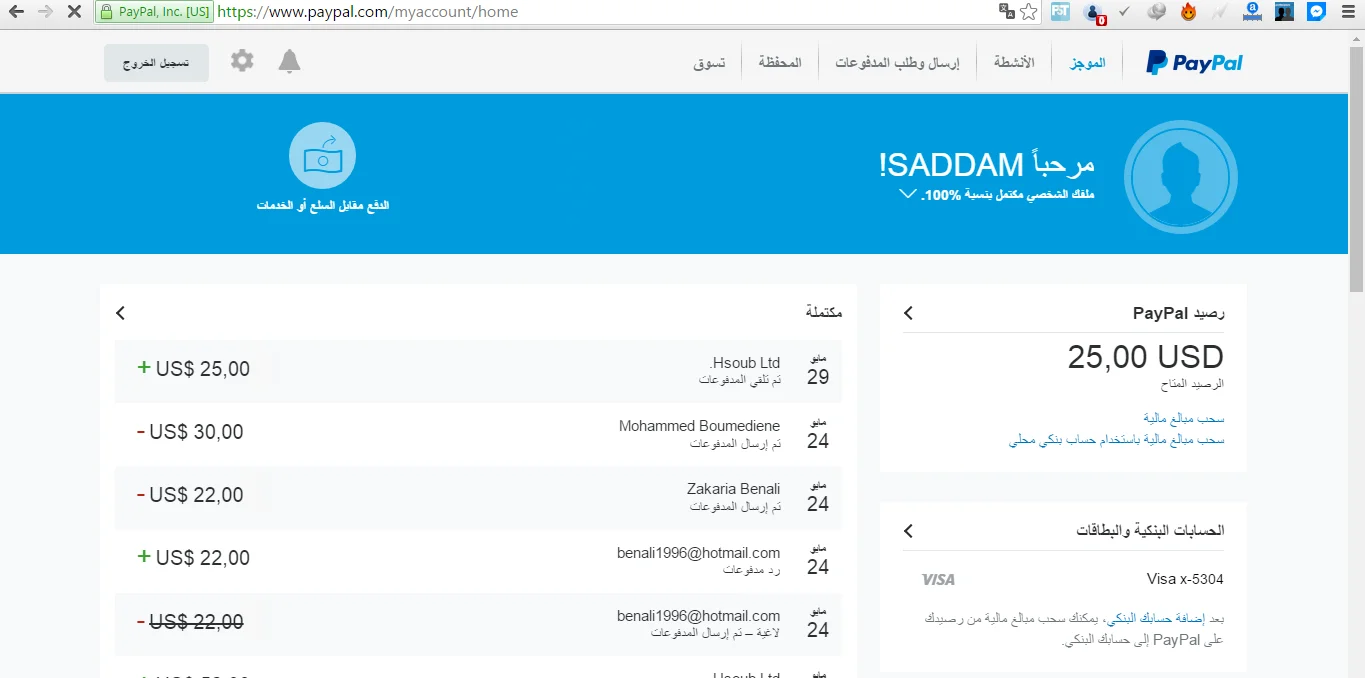The image size is (1365, 678).
Task: Click the pay for goods or services icon
Action: 322,156
